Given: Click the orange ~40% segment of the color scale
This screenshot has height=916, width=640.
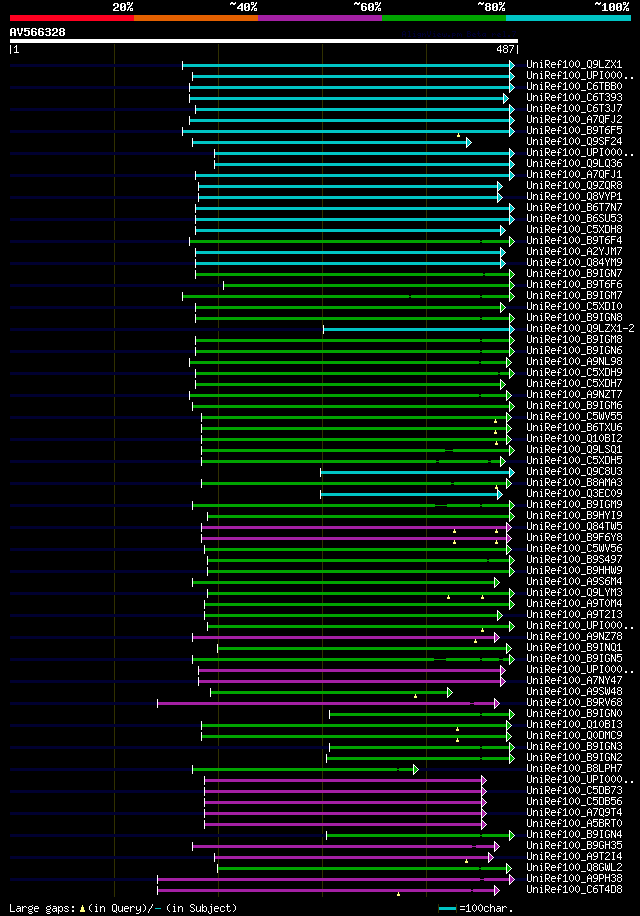Looking at the screenshot, I should point(196,18).
